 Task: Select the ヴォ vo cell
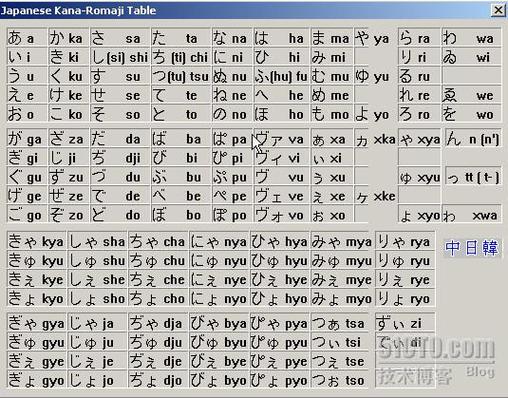point(282,215)
